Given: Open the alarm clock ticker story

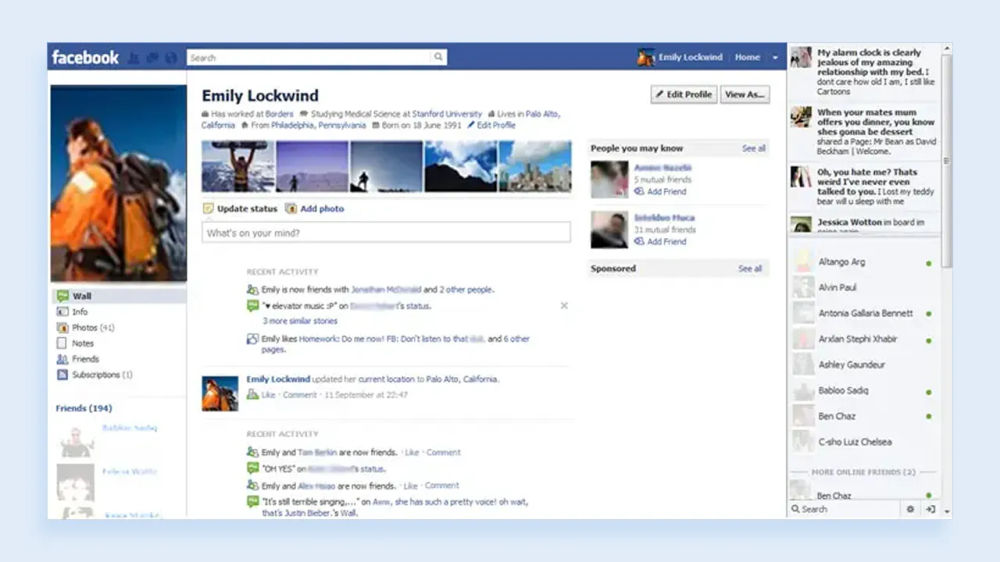Looking at the screenshot, I should coord(864,72).
